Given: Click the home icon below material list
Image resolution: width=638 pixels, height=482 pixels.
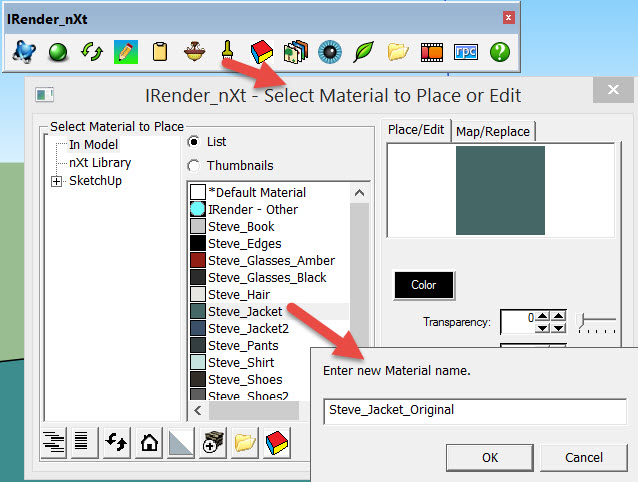Looking at the screenshot, I should tap(149, 444).
